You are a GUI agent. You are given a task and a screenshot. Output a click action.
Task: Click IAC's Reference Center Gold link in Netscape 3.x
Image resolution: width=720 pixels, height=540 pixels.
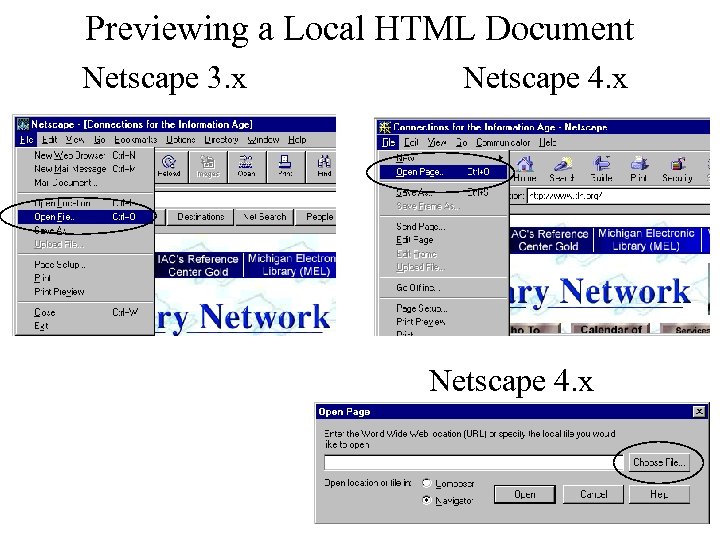(198, 265)
